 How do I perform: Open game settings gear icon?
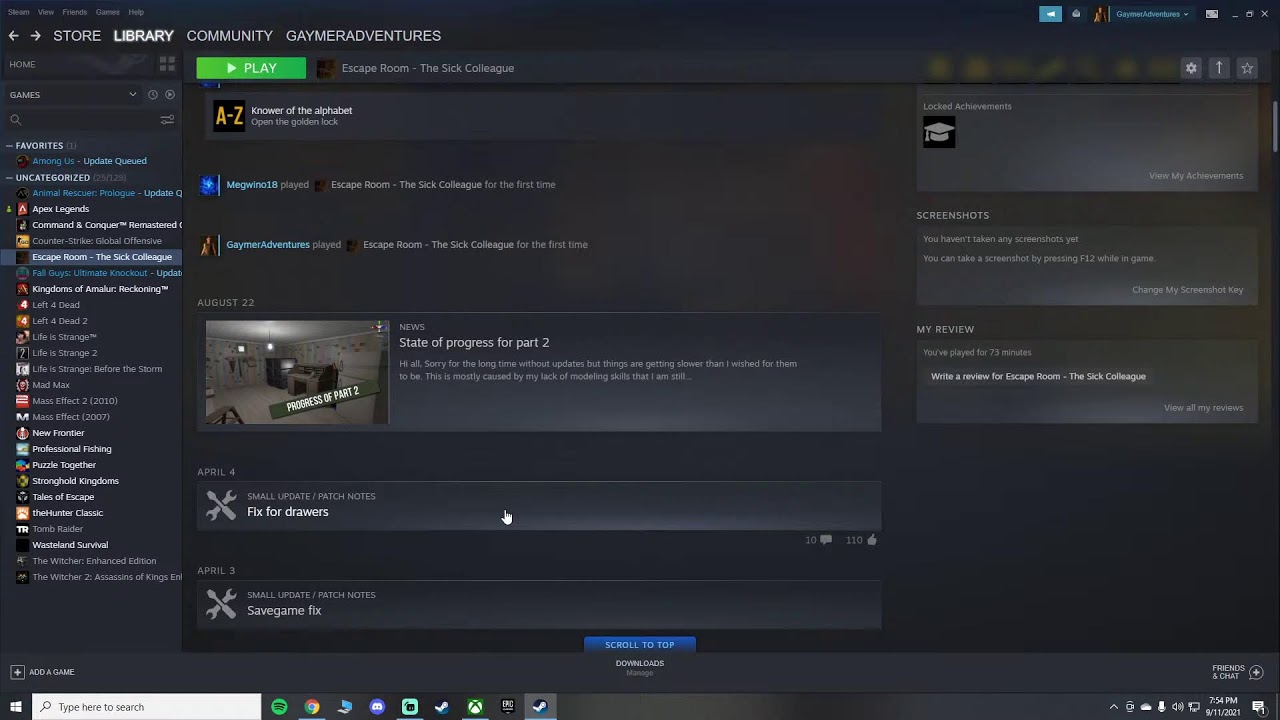1191,68
